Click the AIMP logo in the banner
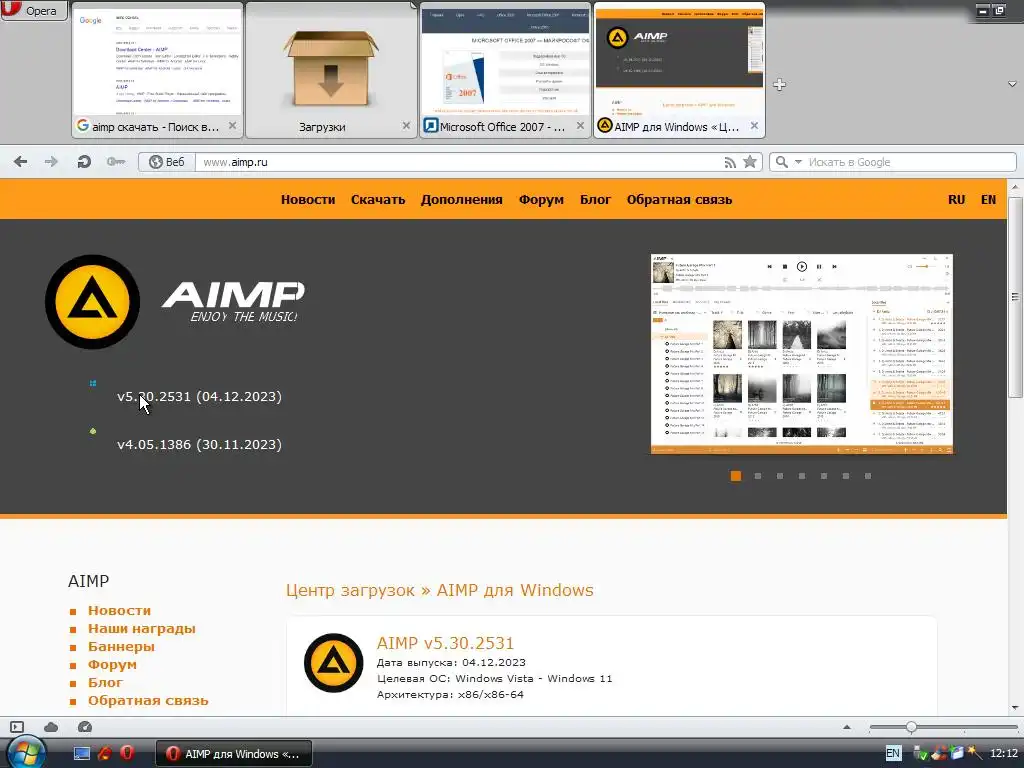The image size is (1024, 768). pos(174,302)
